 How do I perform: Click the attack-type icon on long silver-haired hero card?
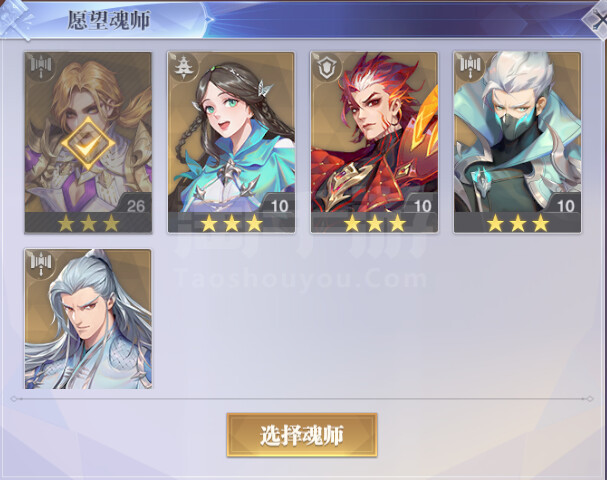(x=41, y=263)
